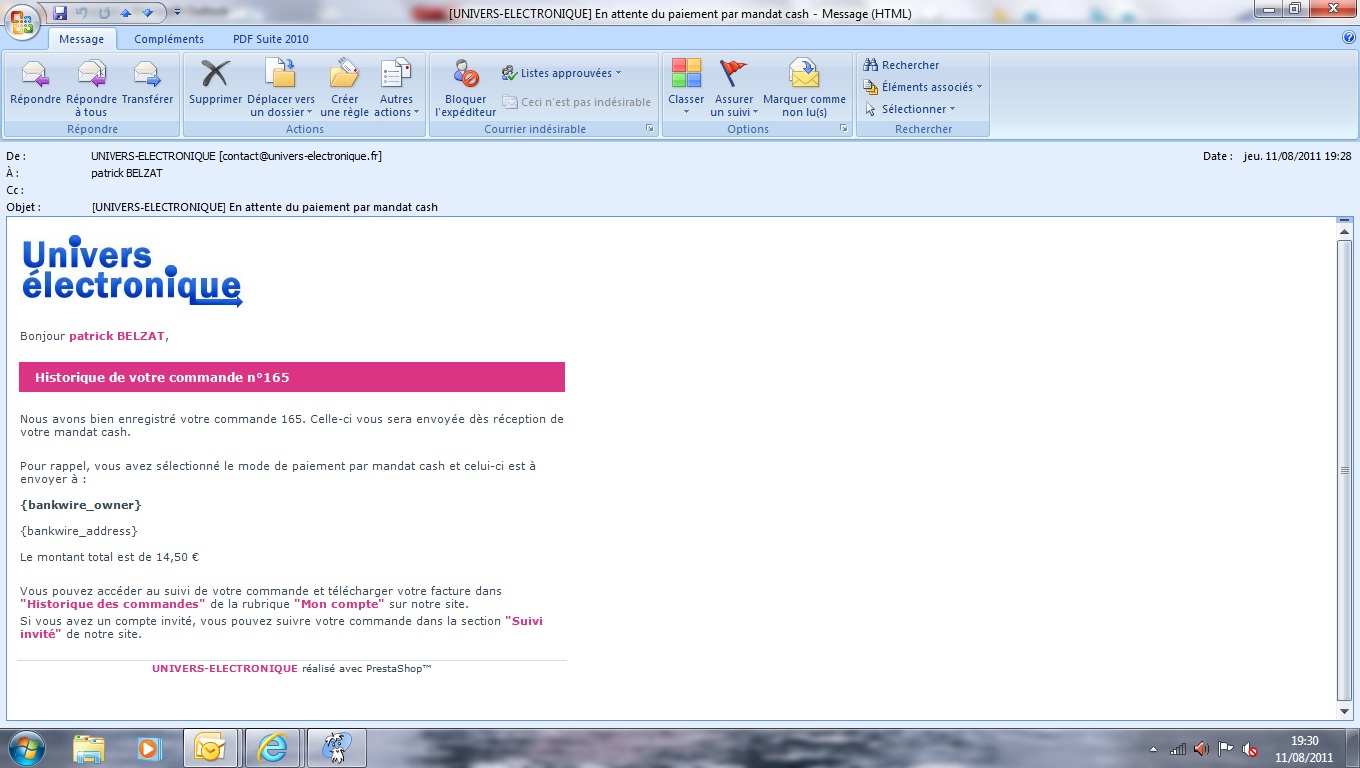Switch to the Message ribbon tab
The width and height of the screenshot is (1360, 768).
coord(82,39)
